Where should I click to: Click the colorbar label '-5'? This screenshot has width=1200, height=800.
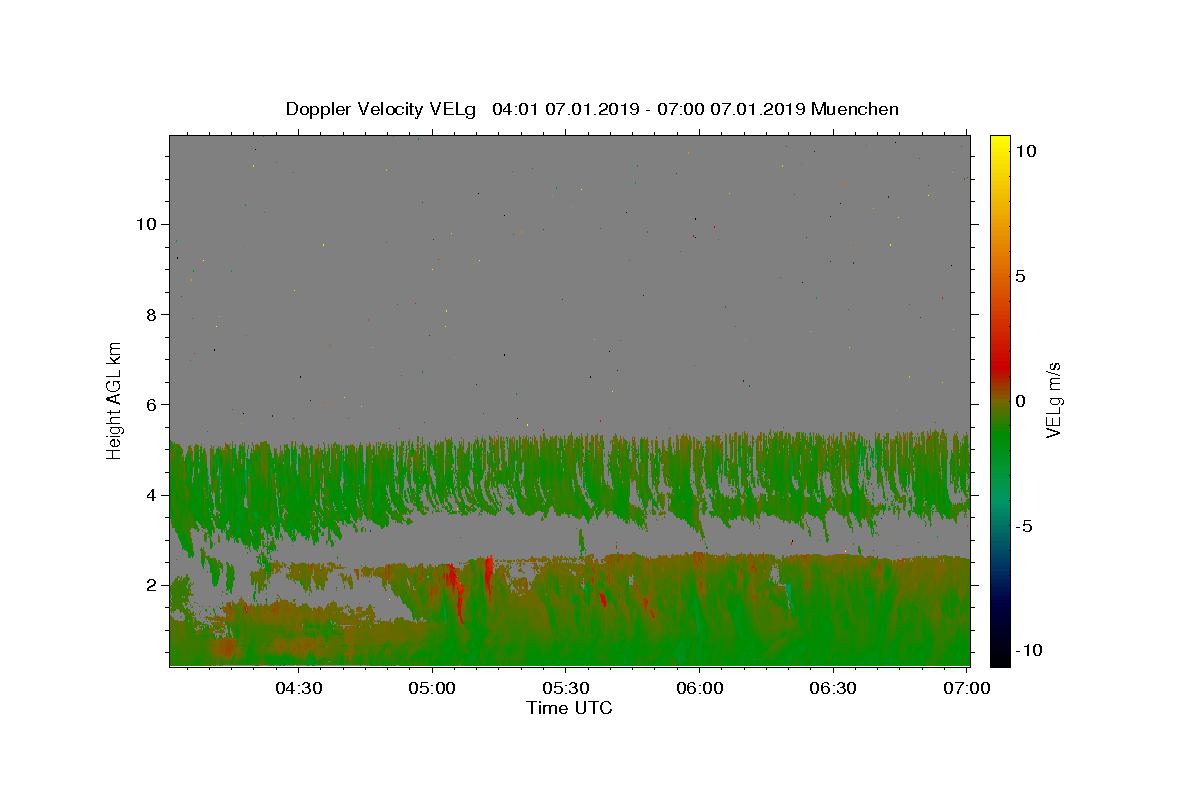(x=1023, y=526)
